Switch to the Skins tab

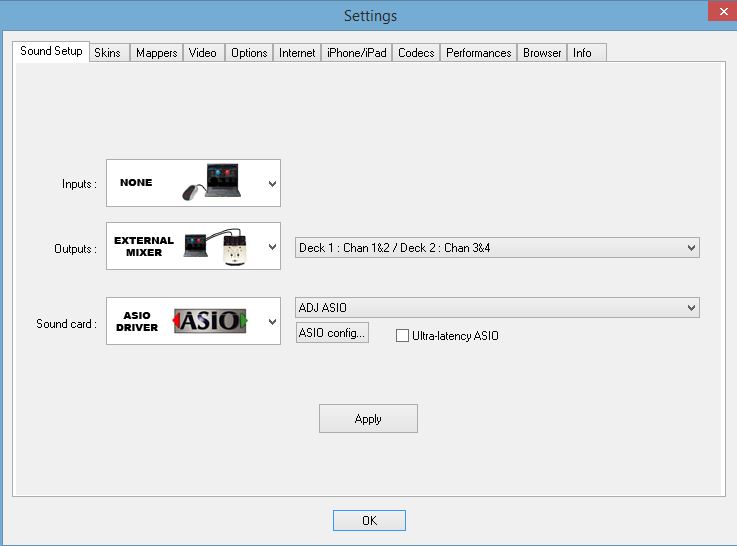coord(107,53)
